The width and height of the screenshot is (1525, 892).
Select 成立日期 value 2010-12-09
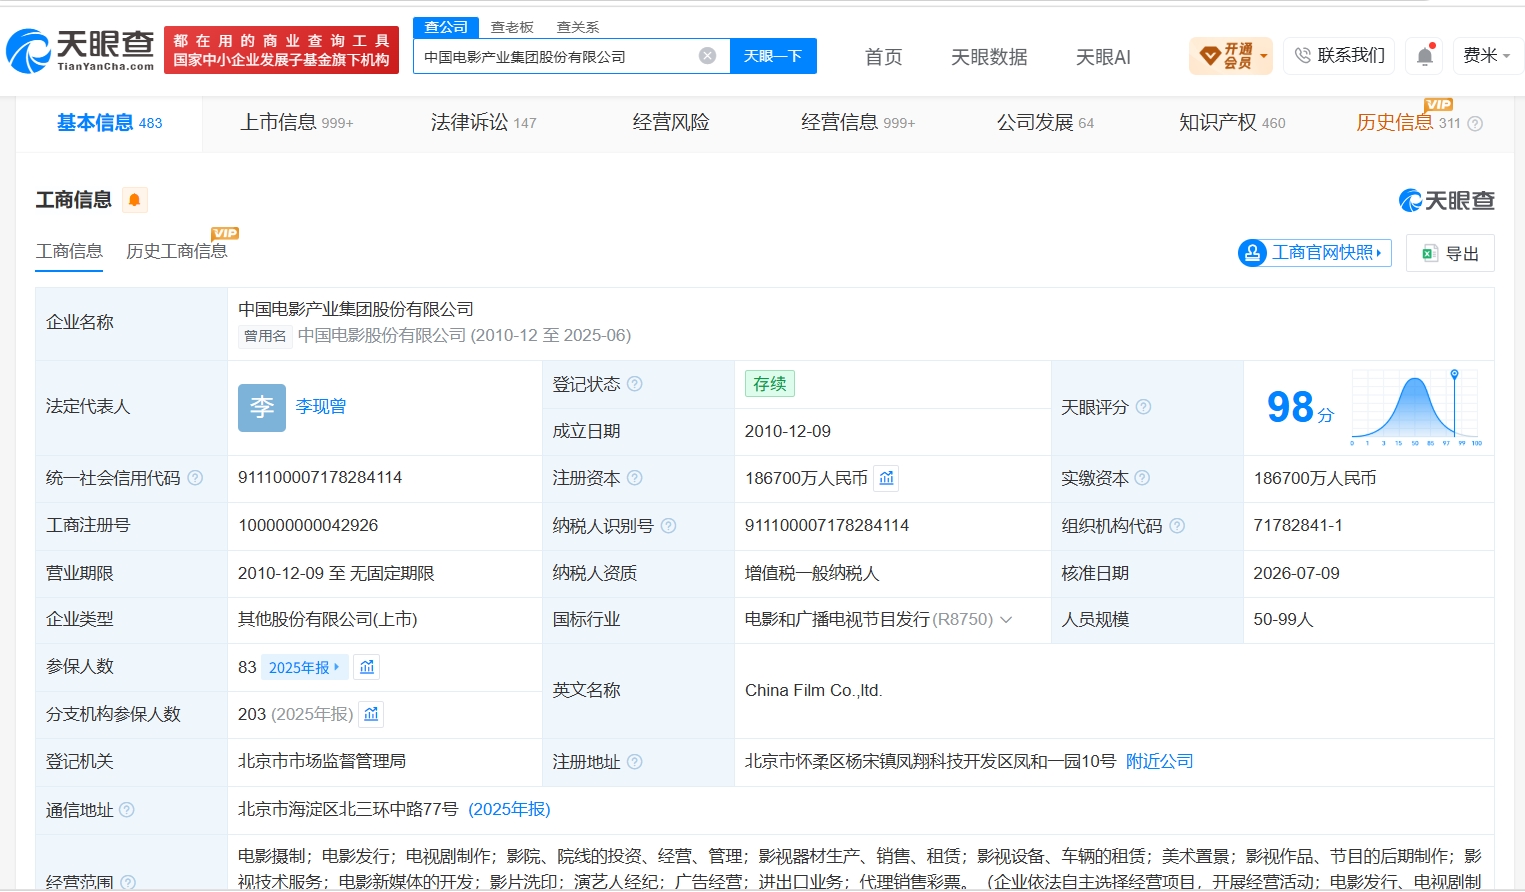tap(788, 432)
